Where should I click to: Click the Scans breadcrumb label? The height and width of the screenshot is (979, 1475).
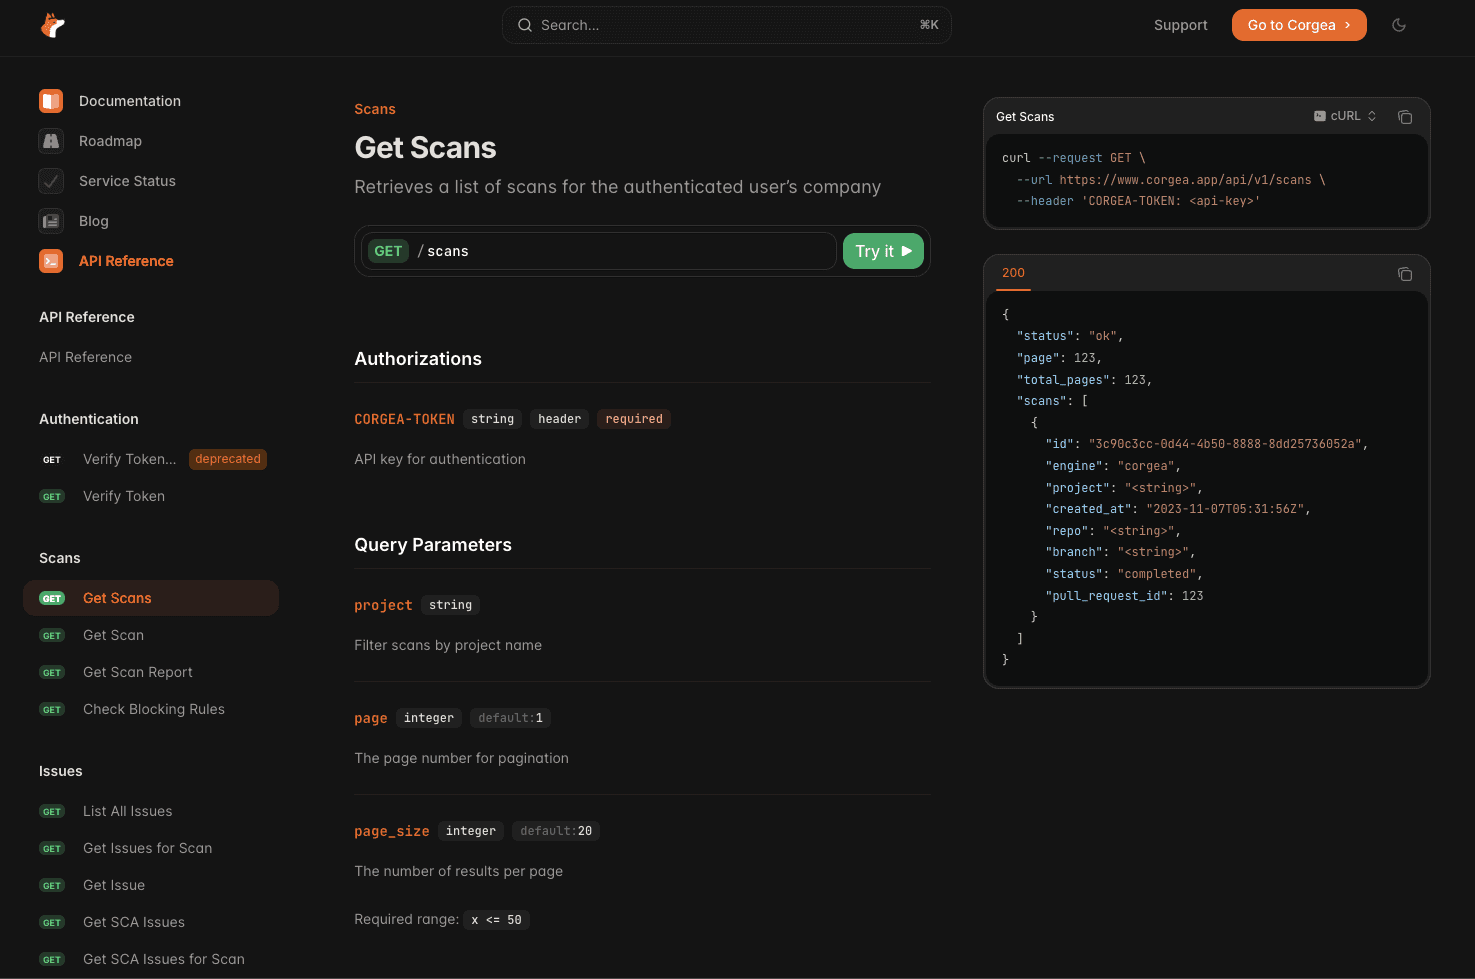pos(375,109)
